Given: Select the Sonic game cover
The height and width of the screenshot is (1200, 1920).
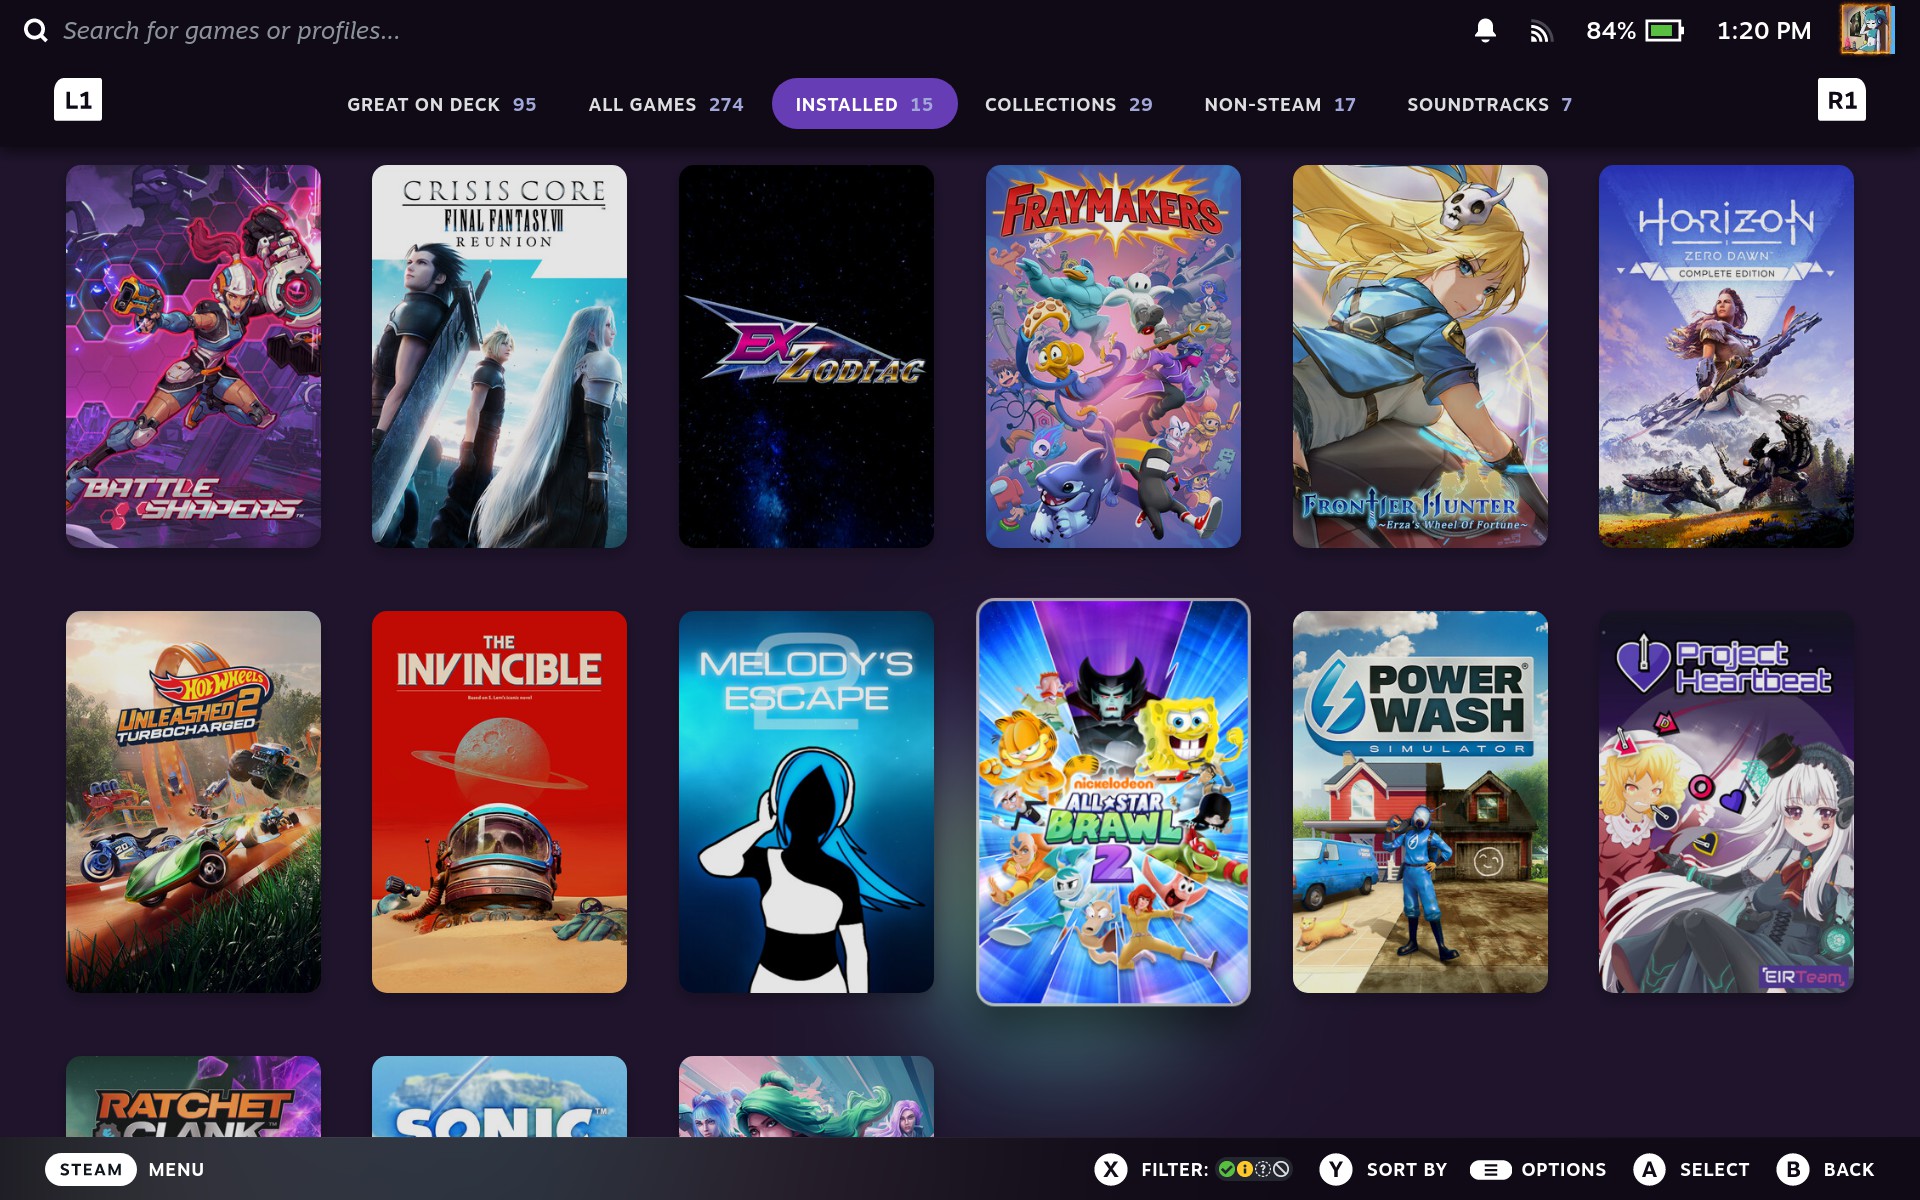Looking at the screenshot, I should tap(499, 1097).
